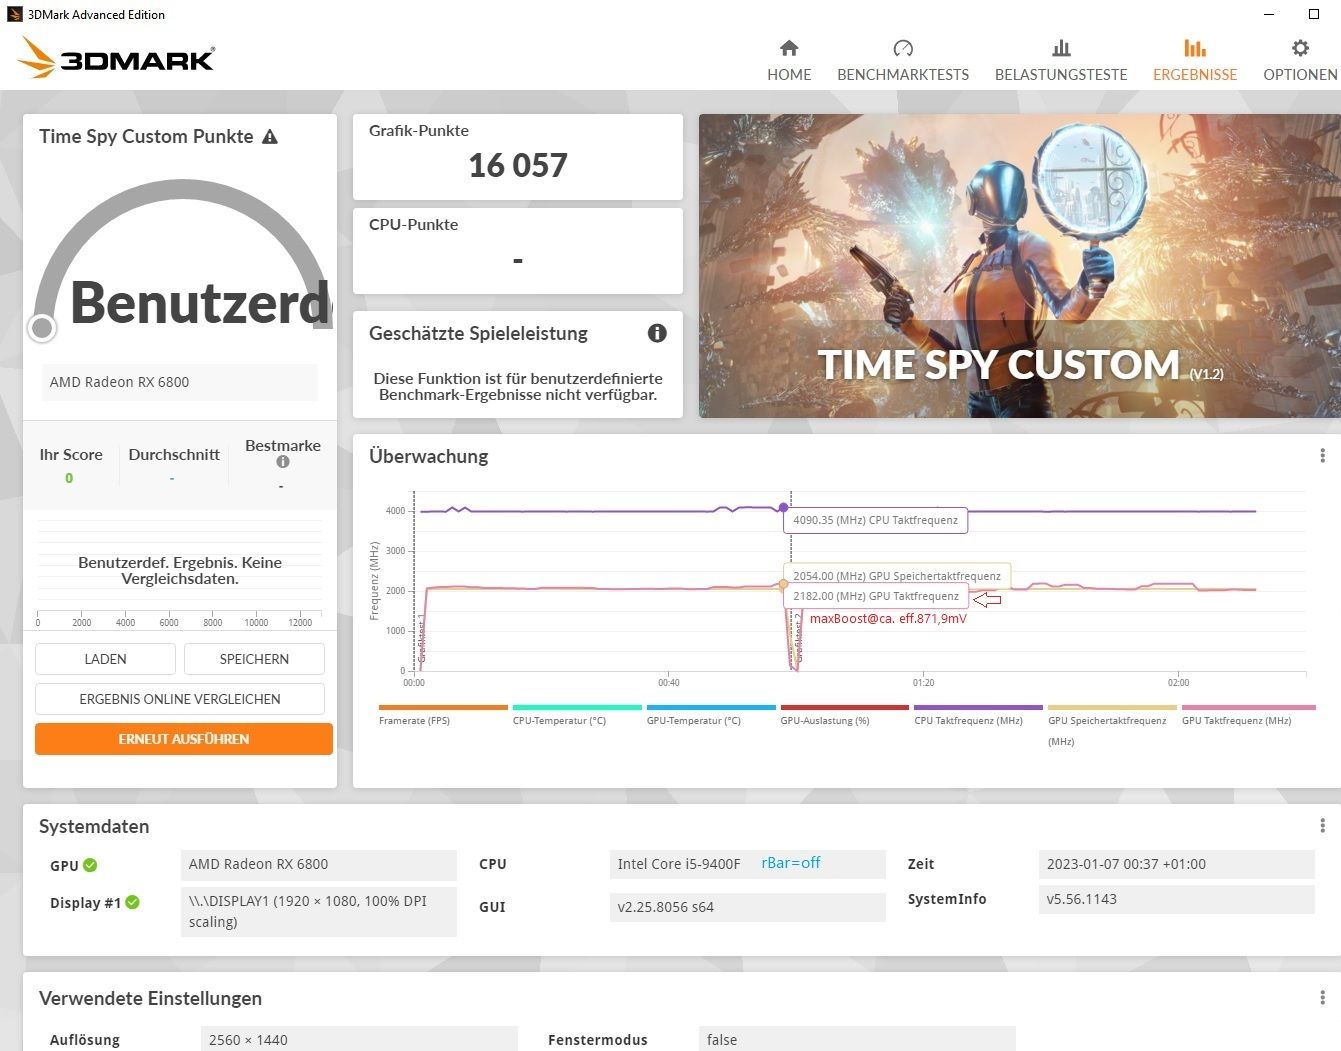Select the ERGEBNISSE tab
The image size is (1341, 1051).
point(1195,61)
